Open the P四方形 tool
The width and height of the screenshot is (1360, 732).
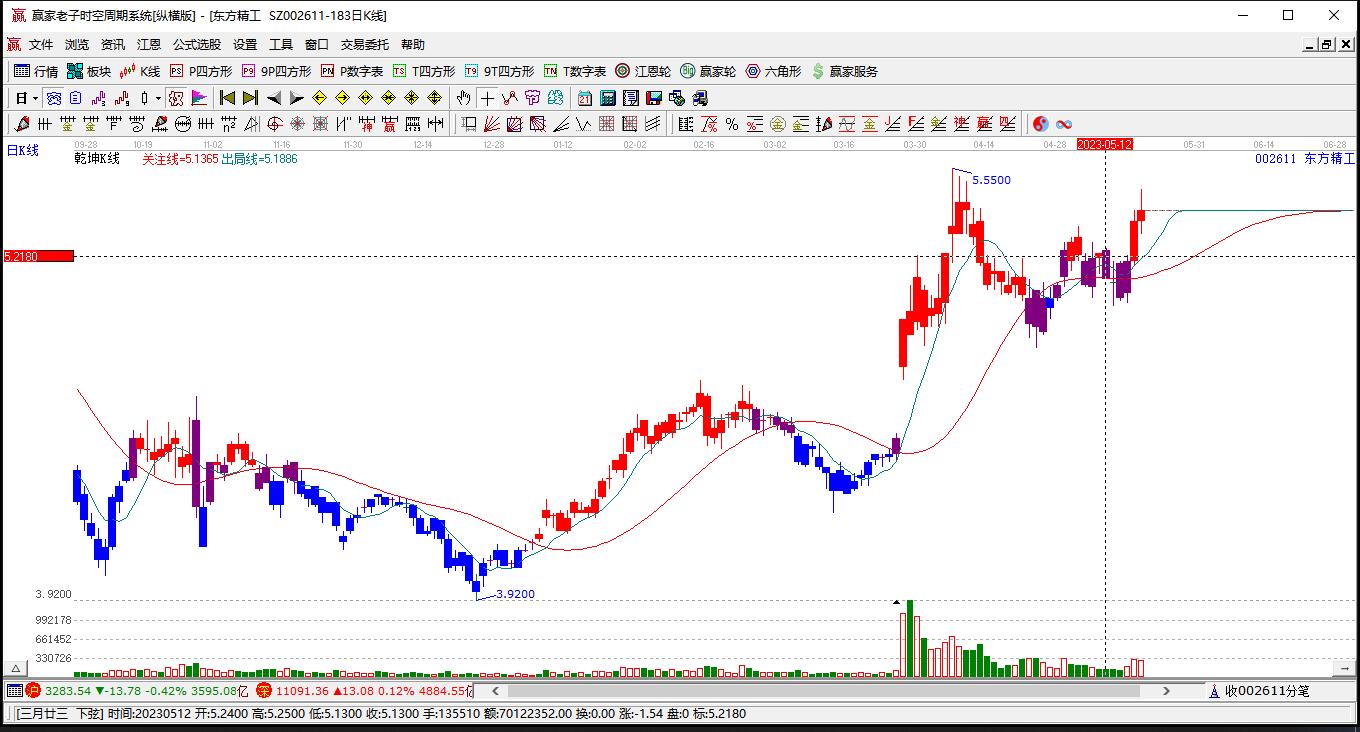pos(201,71)
